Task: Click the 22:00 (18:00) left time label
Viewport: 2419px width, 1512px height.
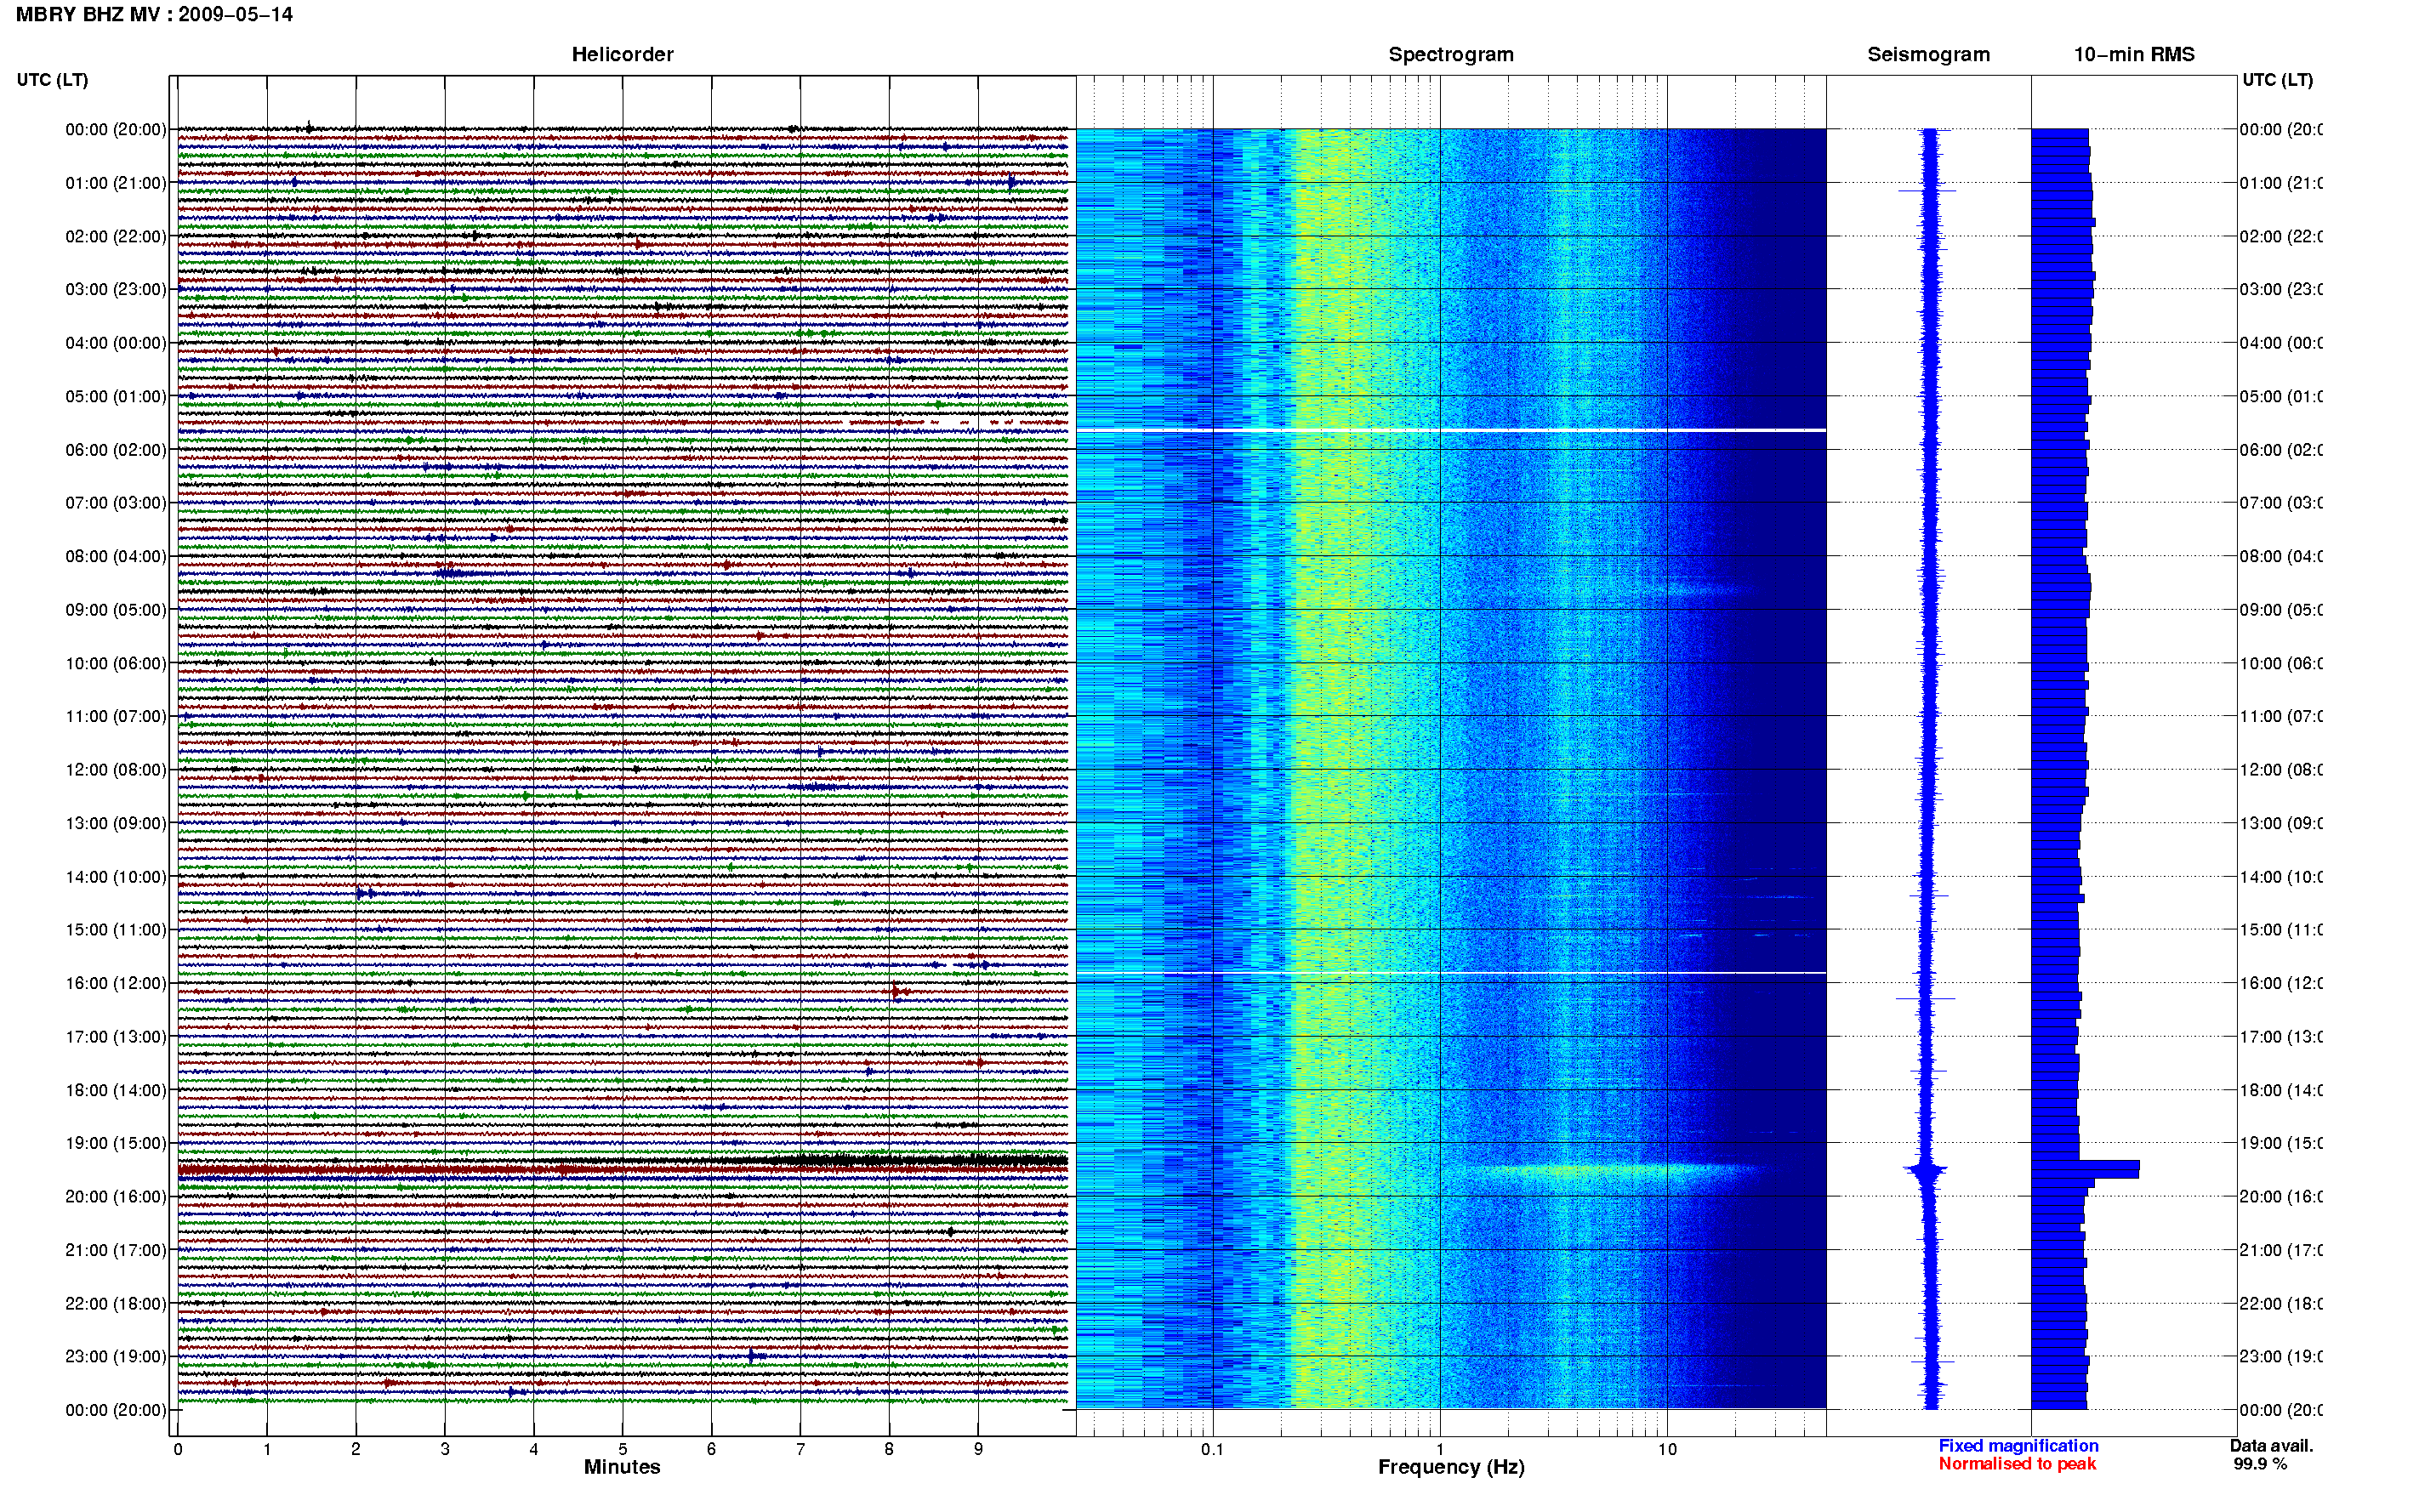Action: pyautogui.click(x=116, y=1304)
